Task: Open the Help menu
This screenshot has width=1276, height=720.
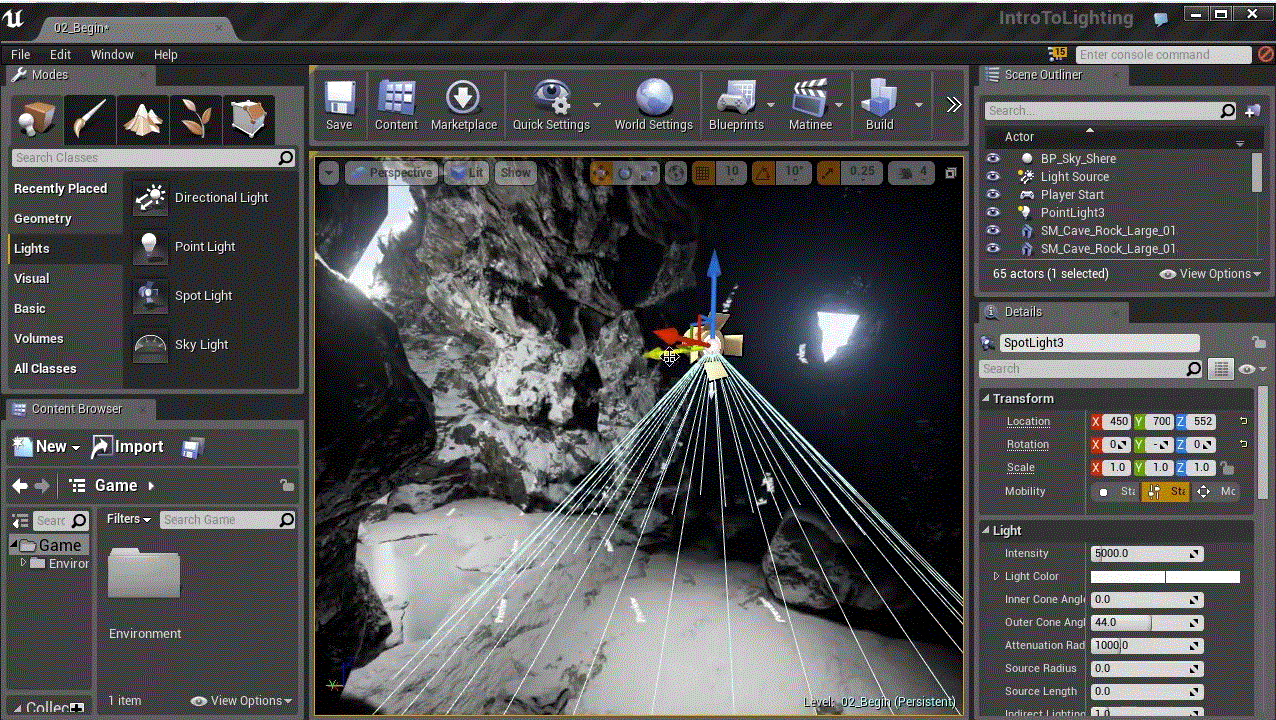Action: click(165, 55)
